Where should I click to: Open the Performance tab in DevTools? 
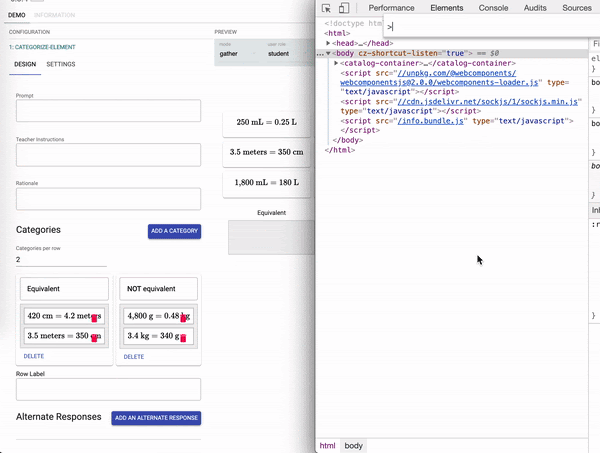[391, 8]
